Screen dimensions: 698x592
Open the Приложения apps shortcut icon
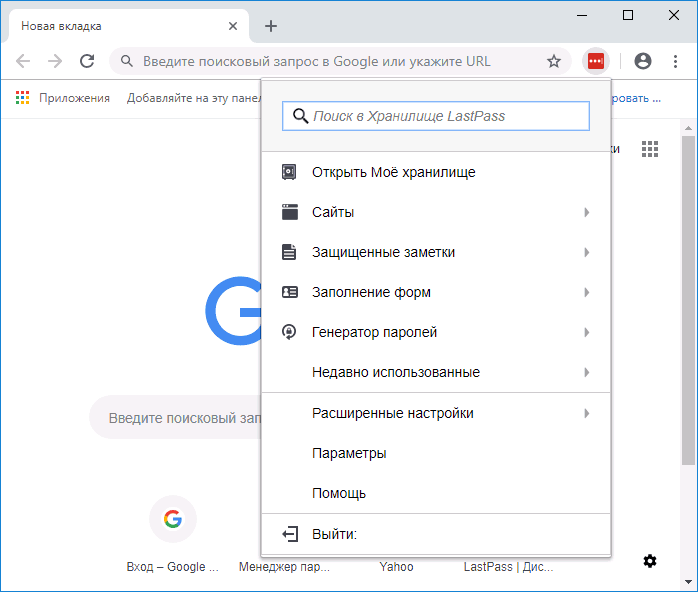click(22, 97)
